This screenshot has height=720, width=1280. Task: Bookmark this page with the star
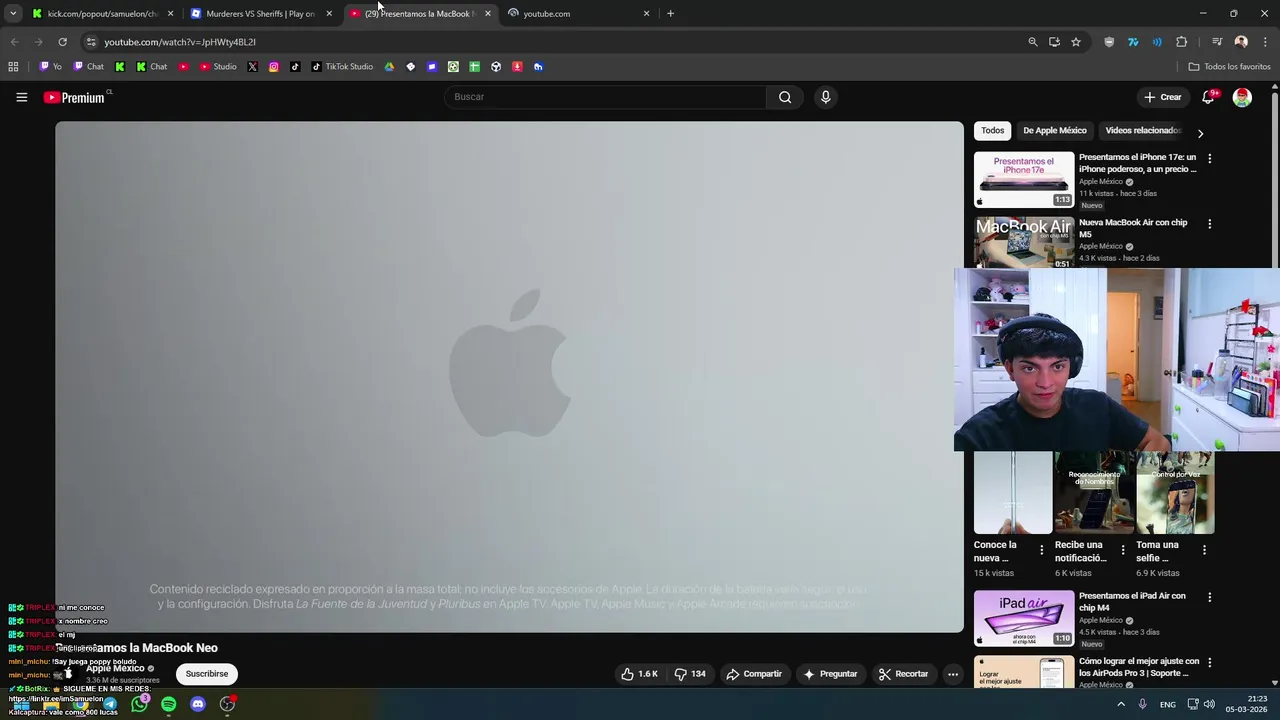[x=1076, y=42]
